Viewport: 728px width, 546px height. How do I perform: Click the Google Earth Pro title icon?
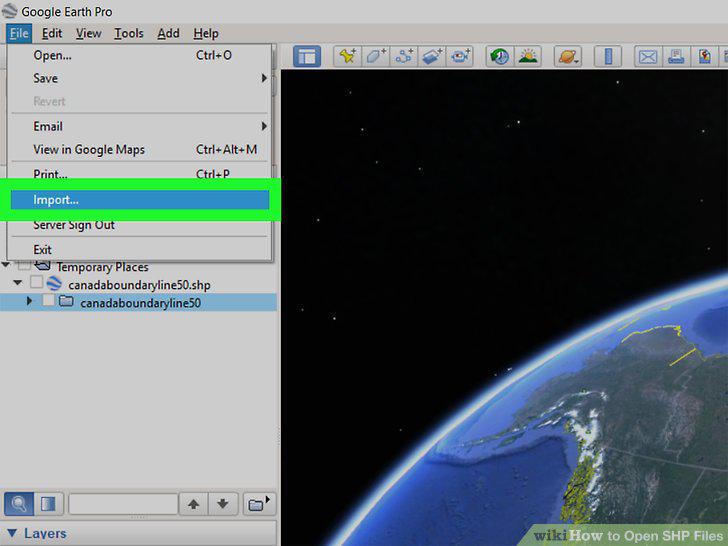(9, 11)
